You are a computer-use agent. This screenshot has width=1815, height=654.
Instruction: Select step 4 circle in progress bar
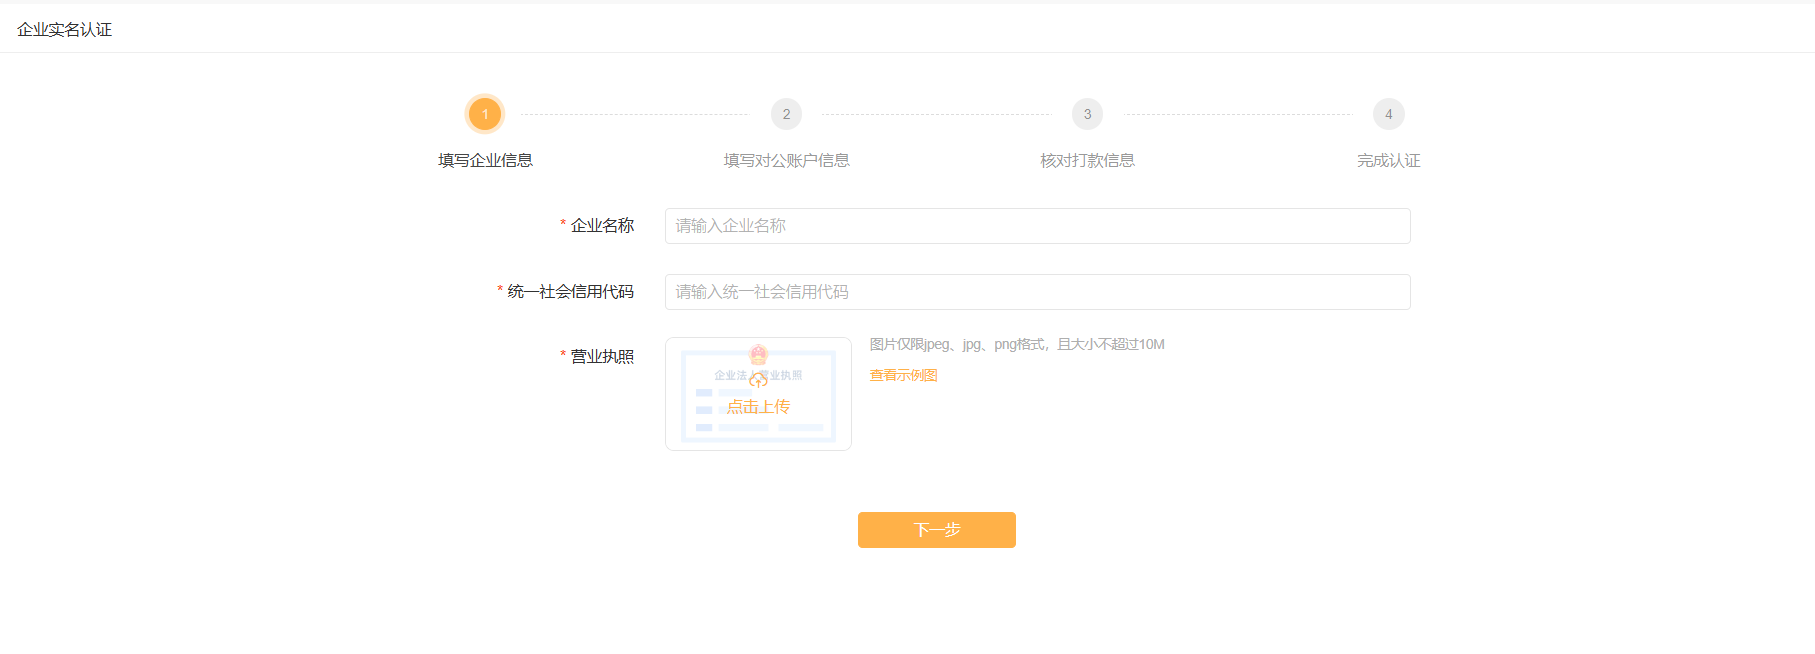click(x=1388, y=114)
